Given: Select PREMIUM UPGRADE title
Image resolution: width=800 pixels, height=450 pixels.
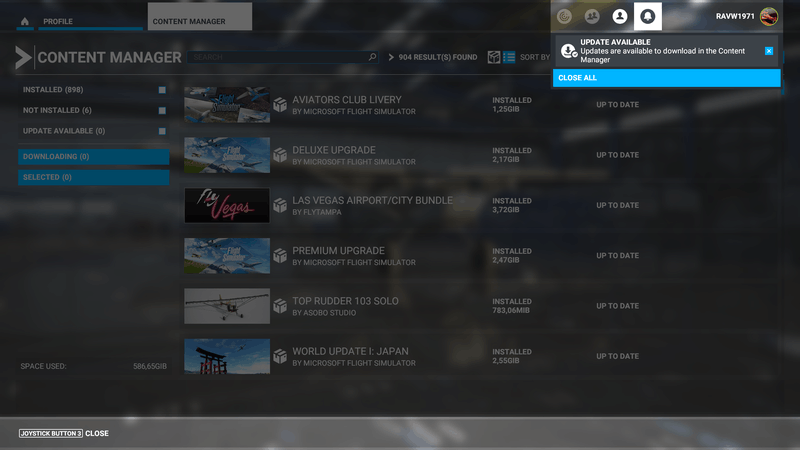Looking at the screenshot, I should (x=338, y=251).
